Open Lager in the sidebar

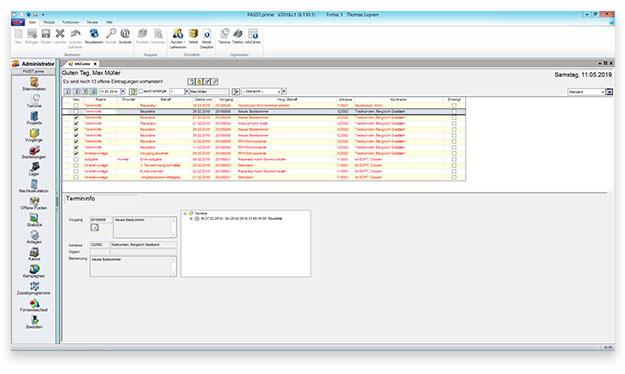tap(34, 169)
